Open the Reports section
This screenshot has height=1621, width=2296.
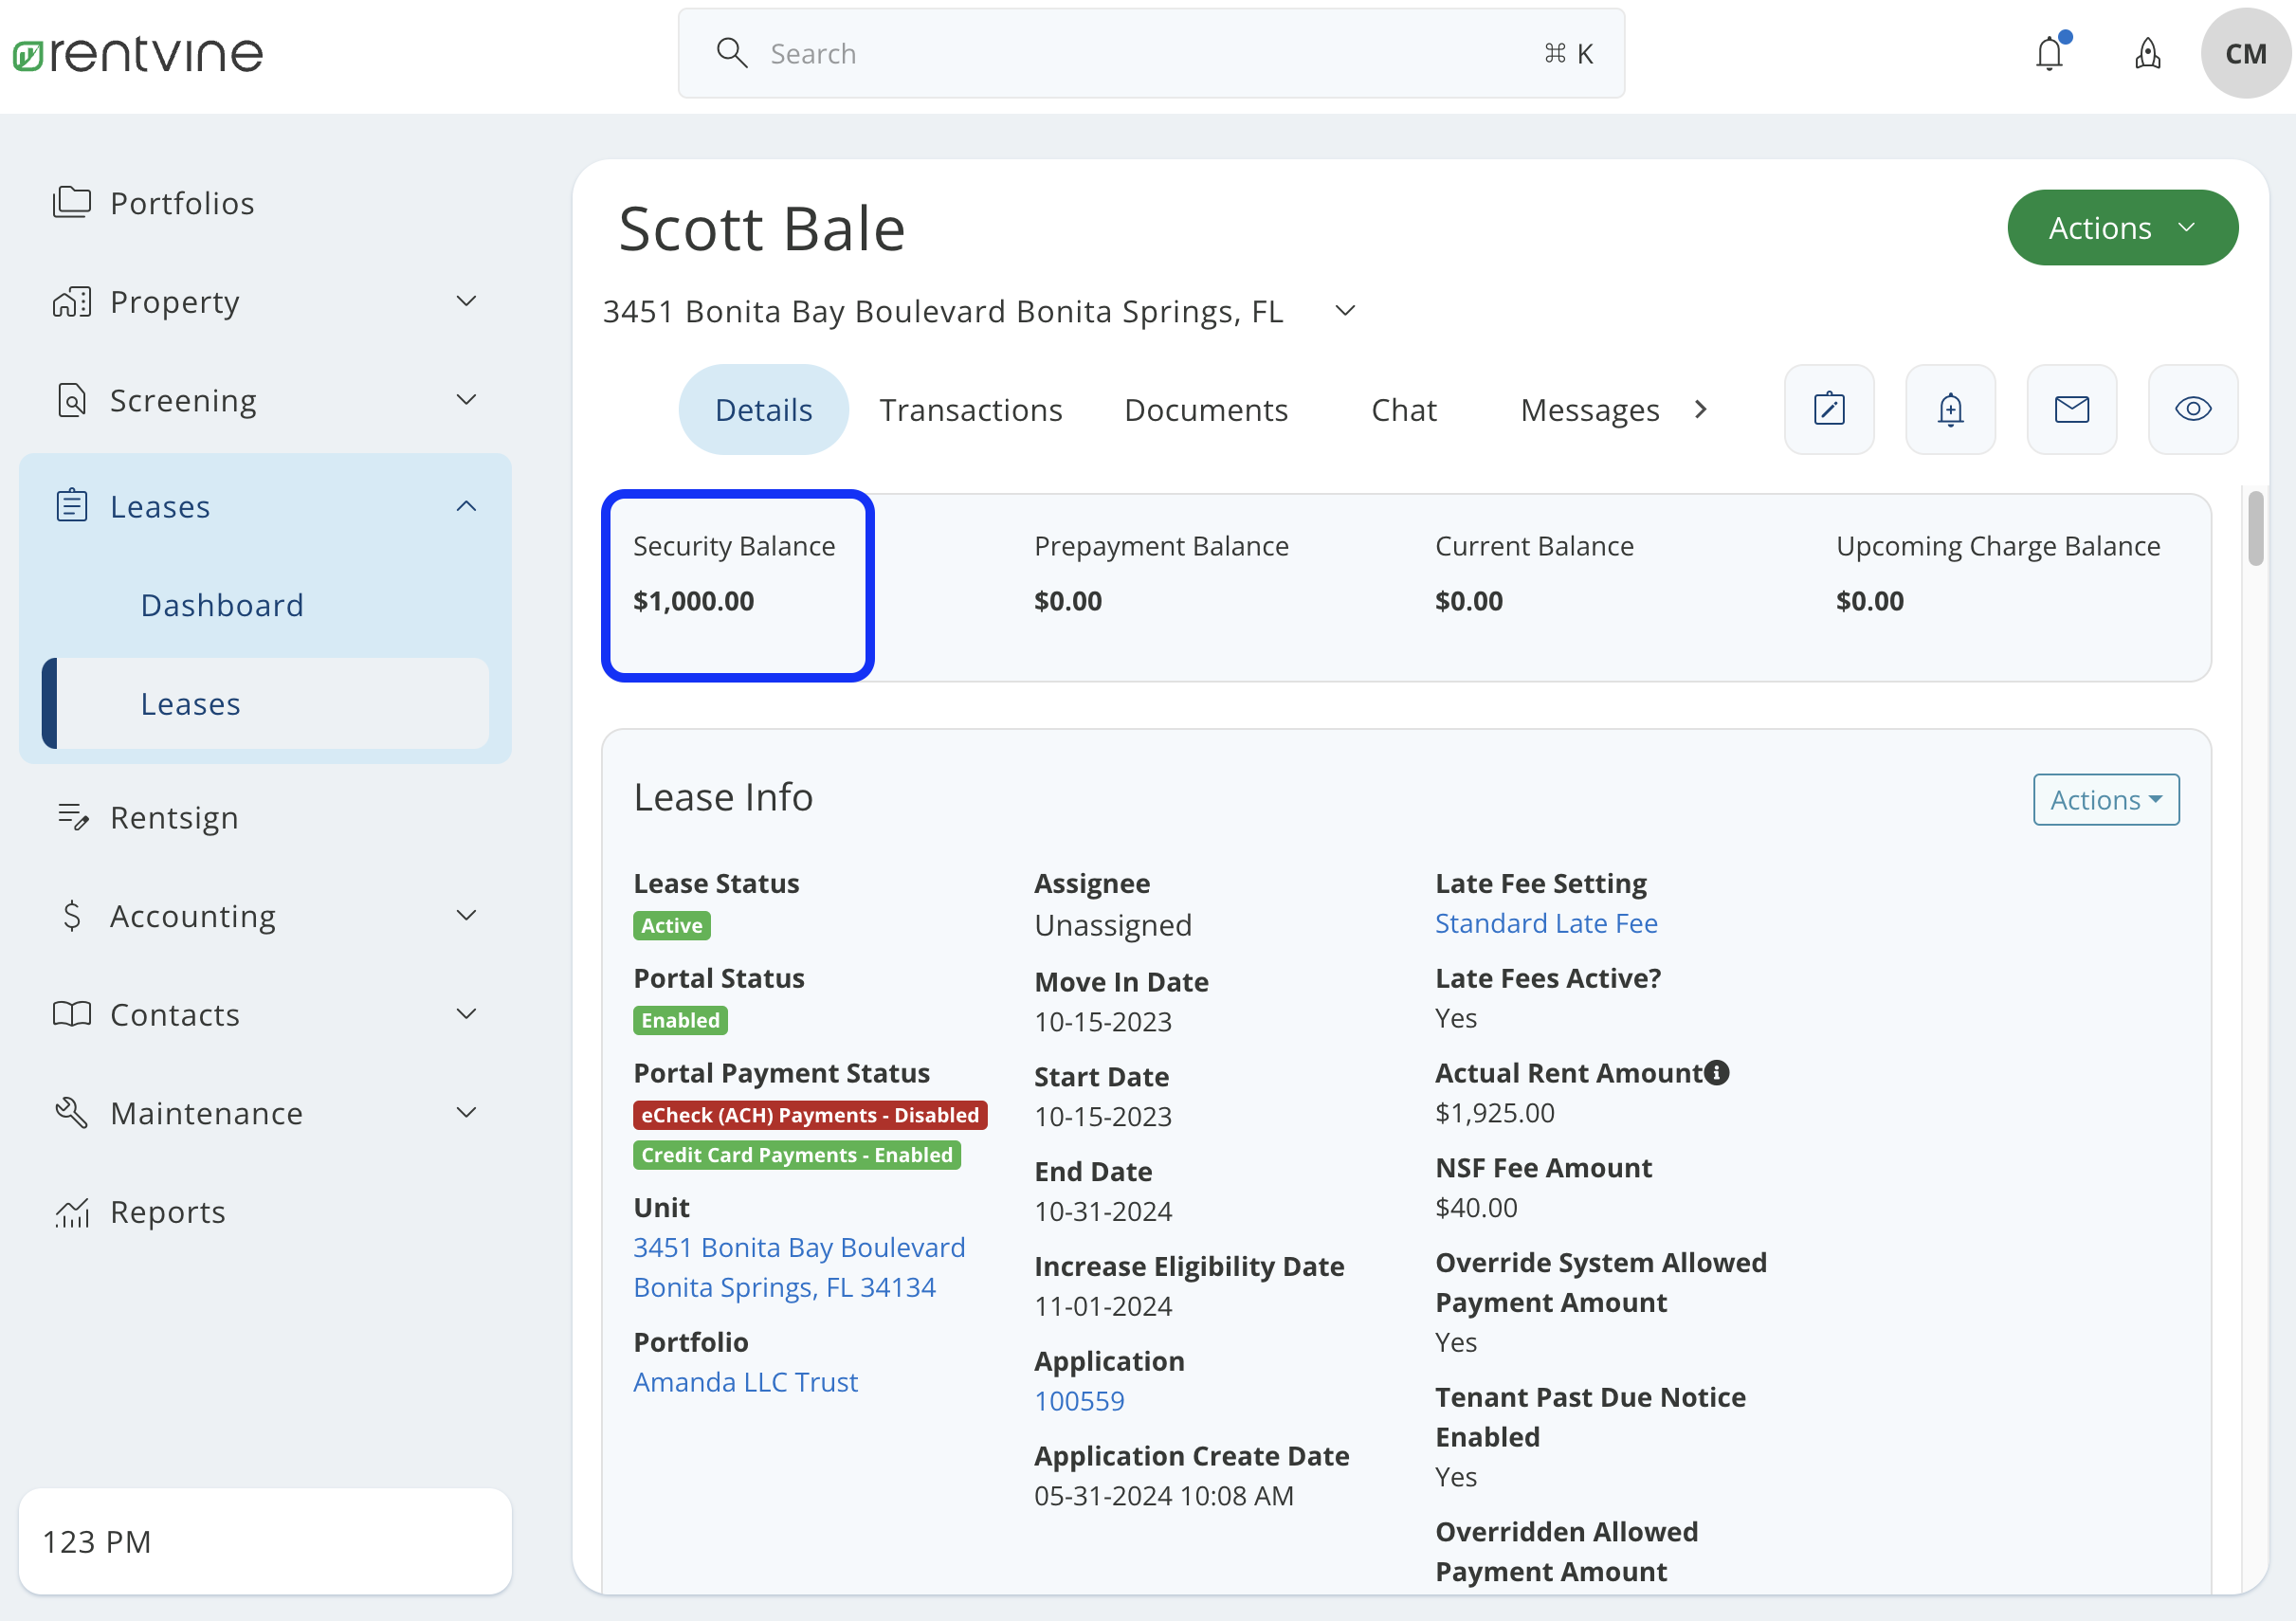(x=167, y=1211)
